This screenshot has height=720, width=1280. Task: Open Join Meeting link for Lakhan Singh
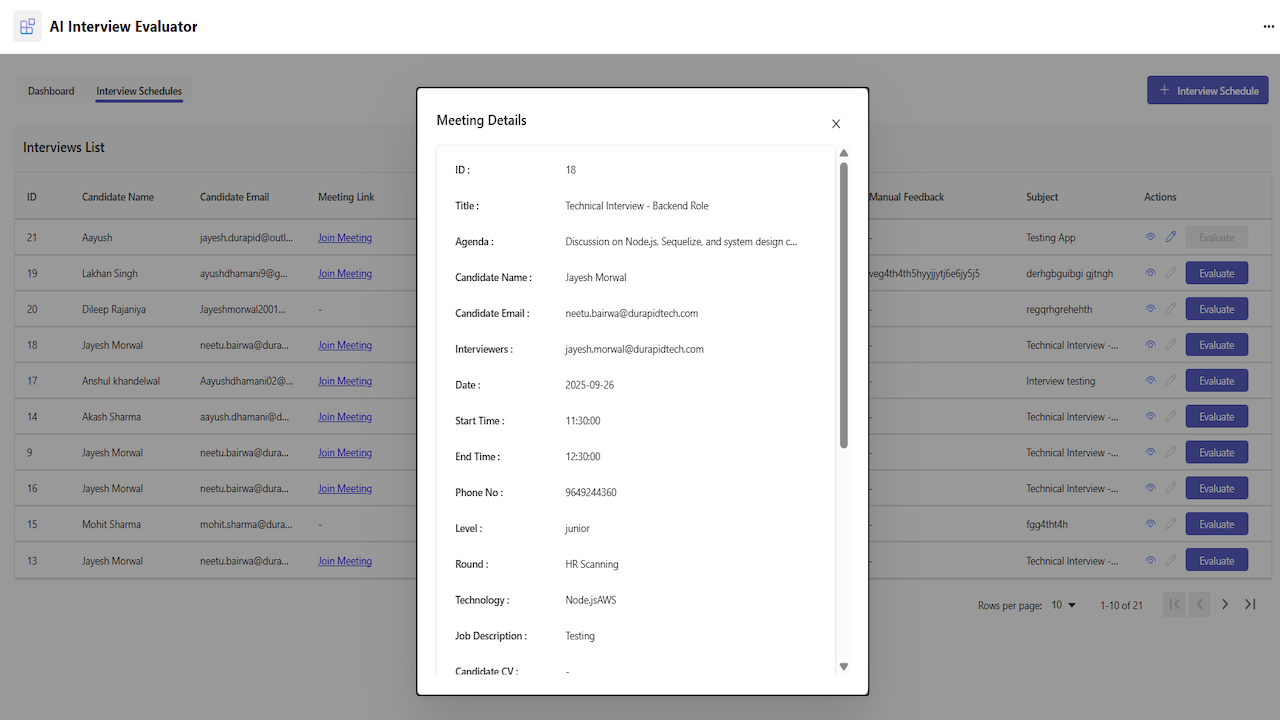point(345,274)
